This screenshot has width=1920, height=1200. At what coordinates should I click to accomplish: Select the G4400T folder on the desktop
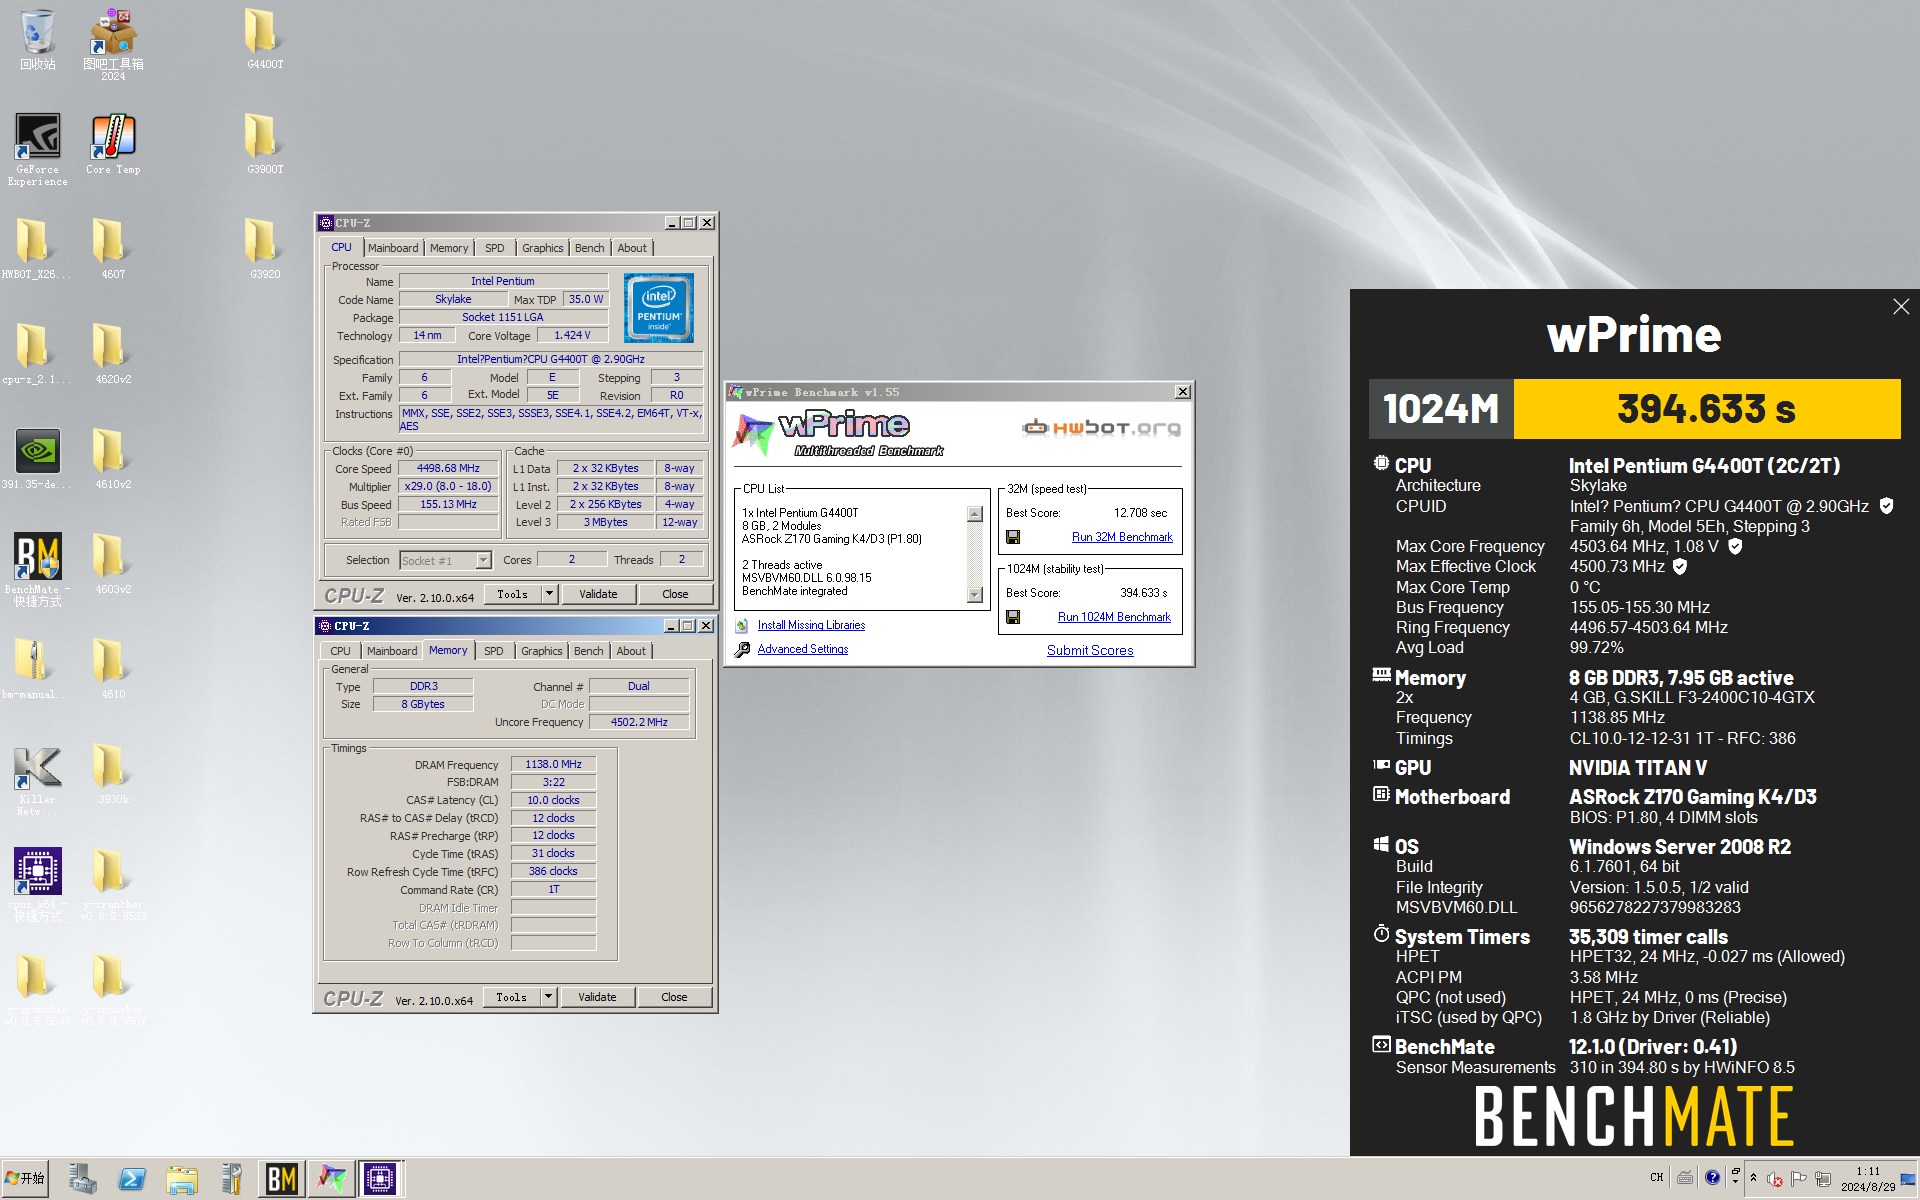click(x=265, y=40)
